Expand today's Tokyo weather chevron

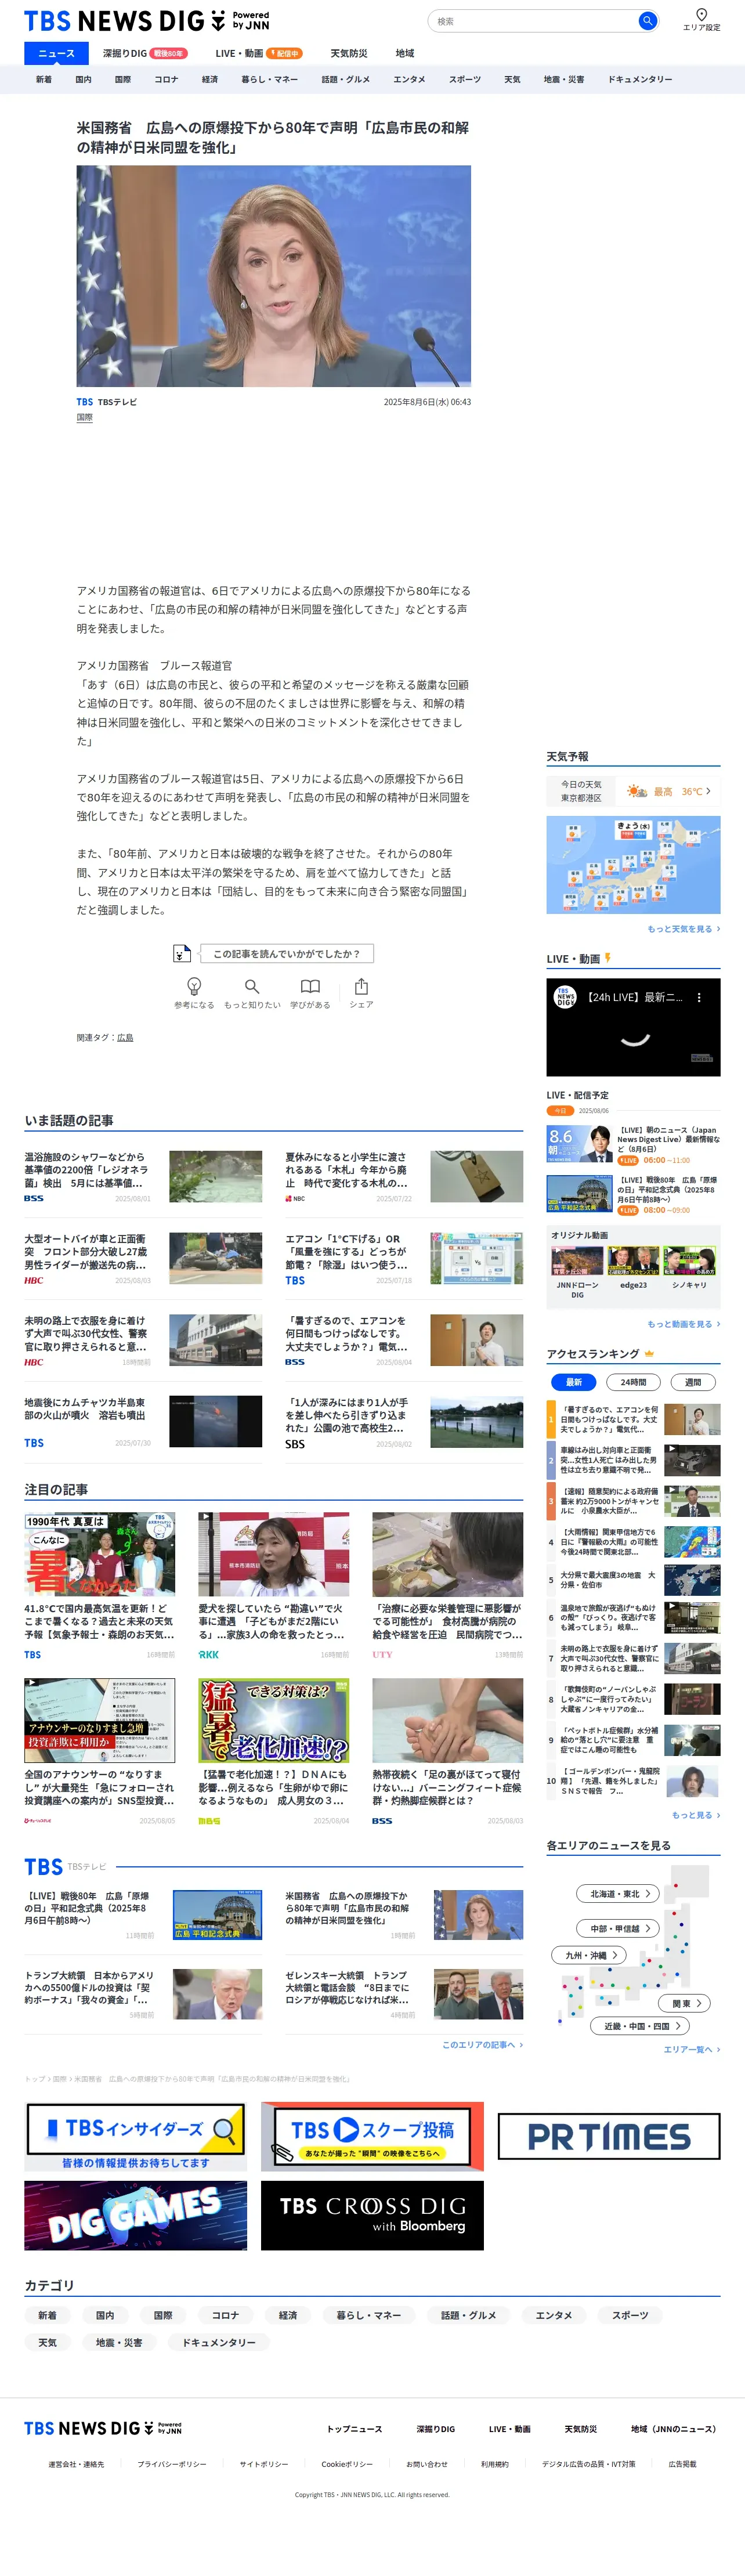click(709, 791)
